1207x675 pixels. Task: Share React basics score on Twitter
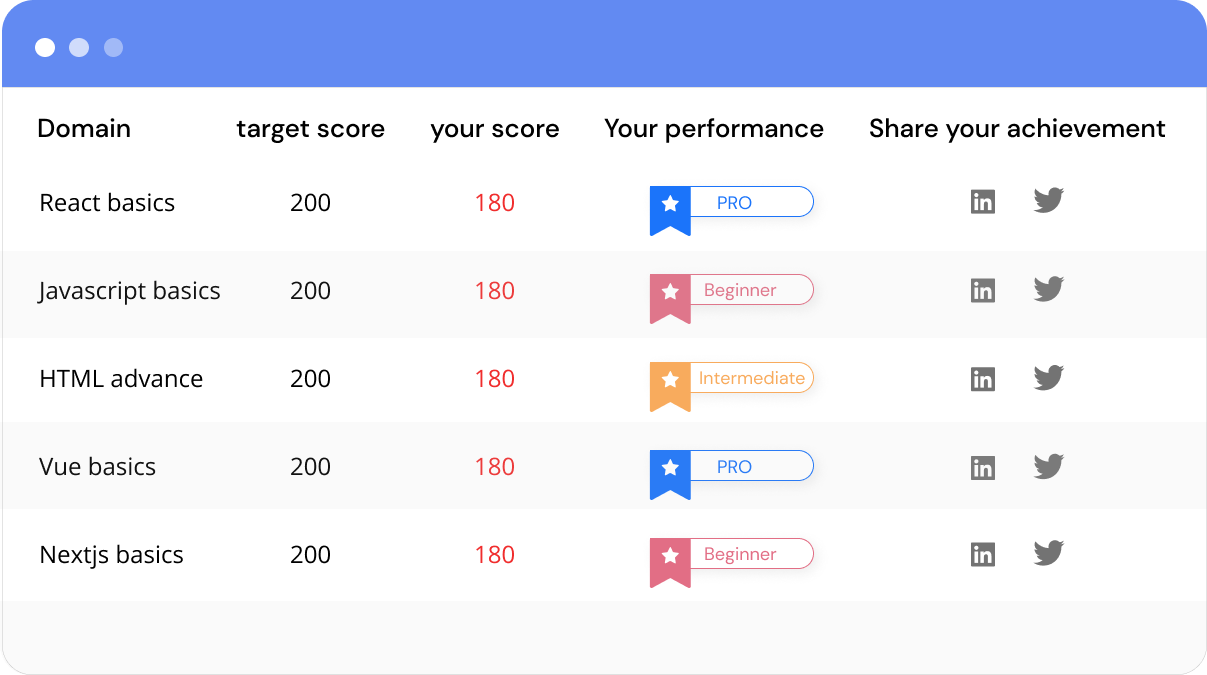tap(1048, 201)
